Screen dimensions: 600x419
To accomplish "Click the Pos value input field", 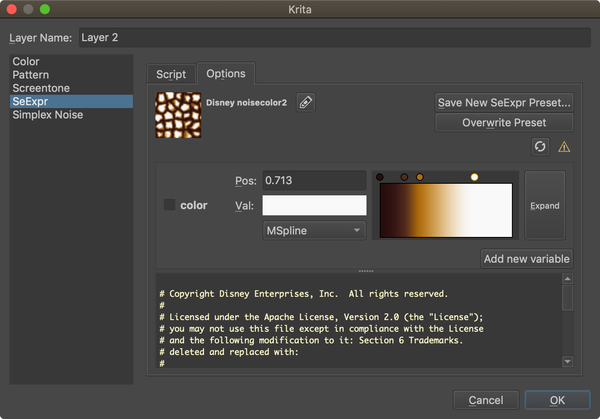I will point(313,181).
